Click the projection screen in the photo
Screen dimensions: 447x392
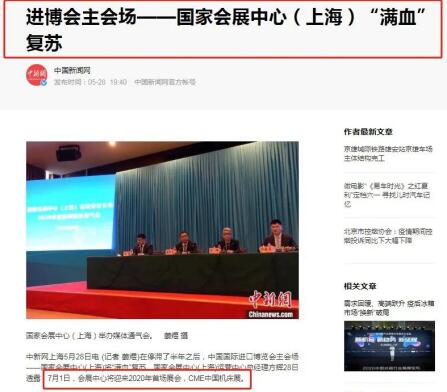71,213
